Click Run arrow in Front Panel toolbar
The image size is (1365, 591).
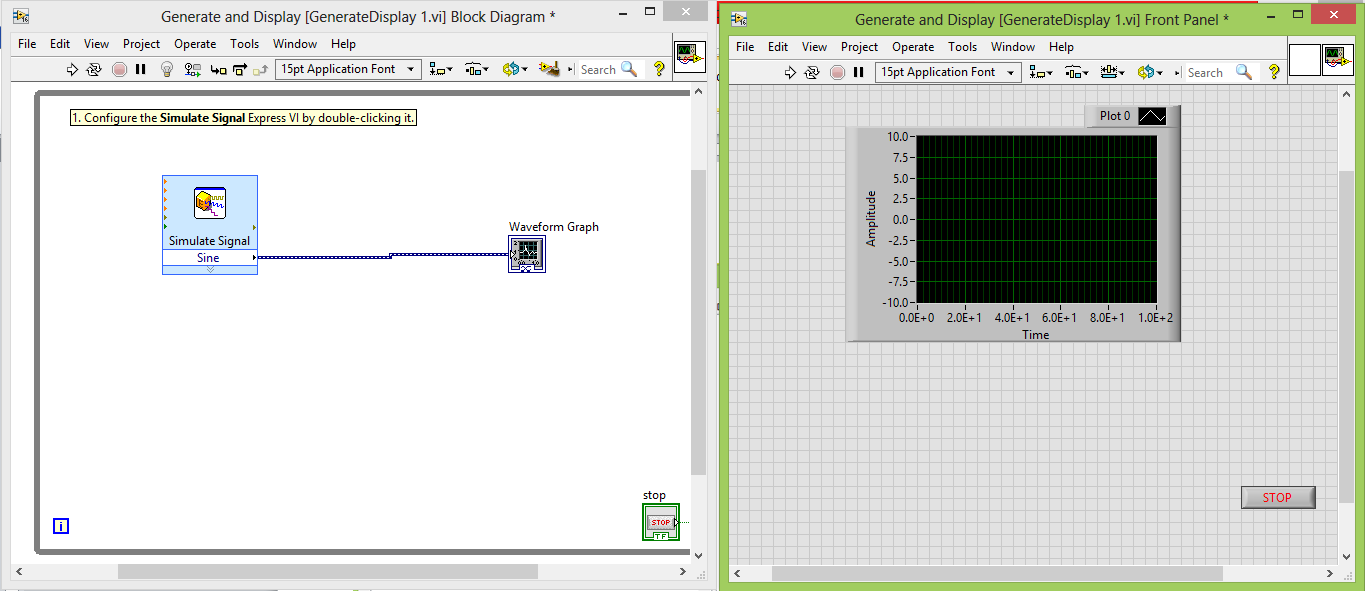pyautogui.click(x=790, y=72)
